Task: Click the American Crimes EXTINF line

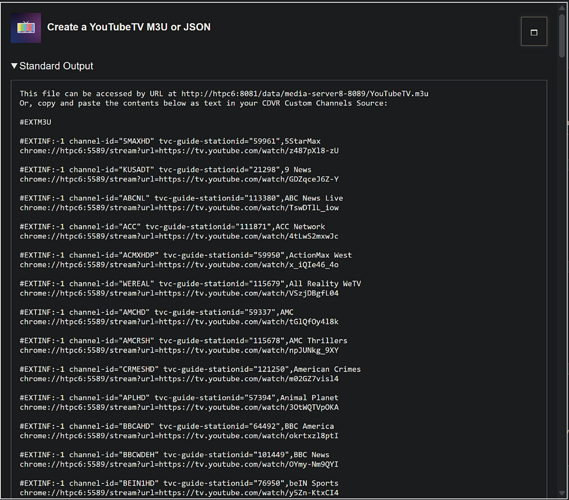Action: (x=191, y=369)
